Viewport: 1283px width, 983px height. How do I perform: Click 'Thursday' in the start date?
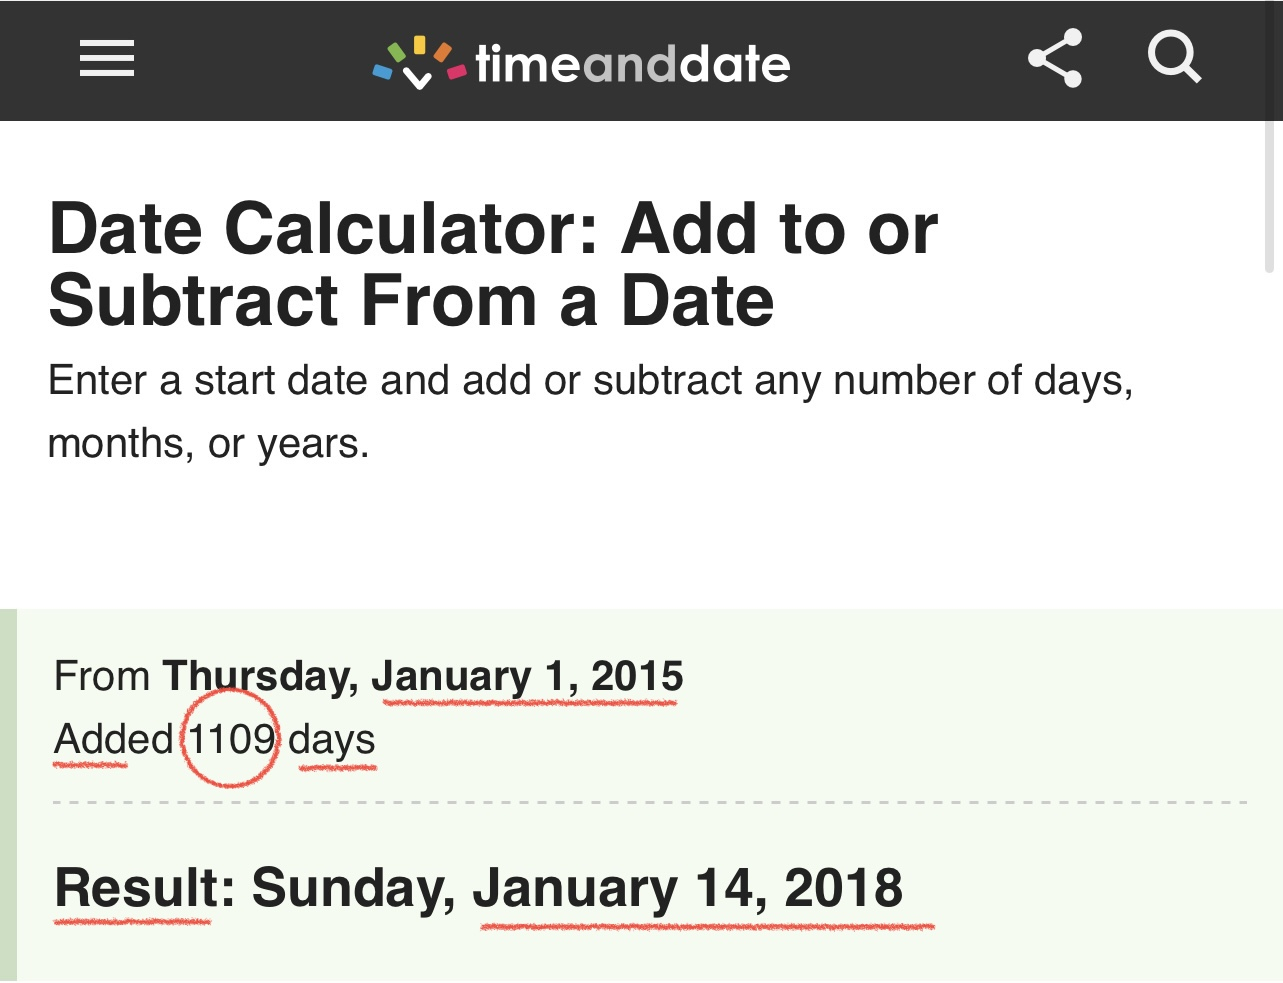(260, 677)
